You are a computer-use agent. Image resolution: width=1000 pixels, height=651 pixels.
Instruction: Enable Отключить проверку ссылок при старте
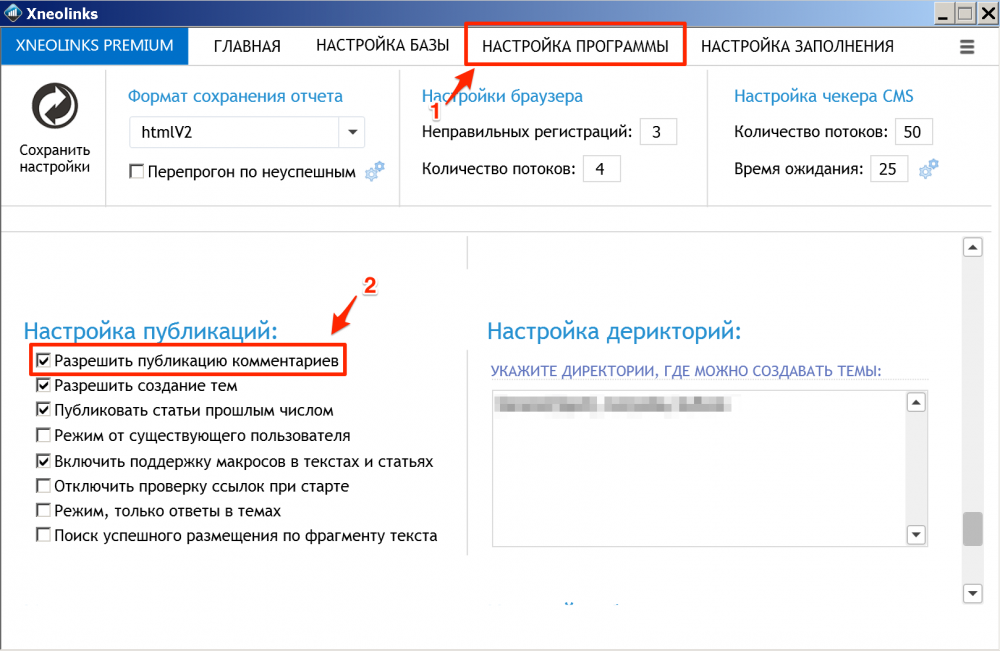click(43, 486)
